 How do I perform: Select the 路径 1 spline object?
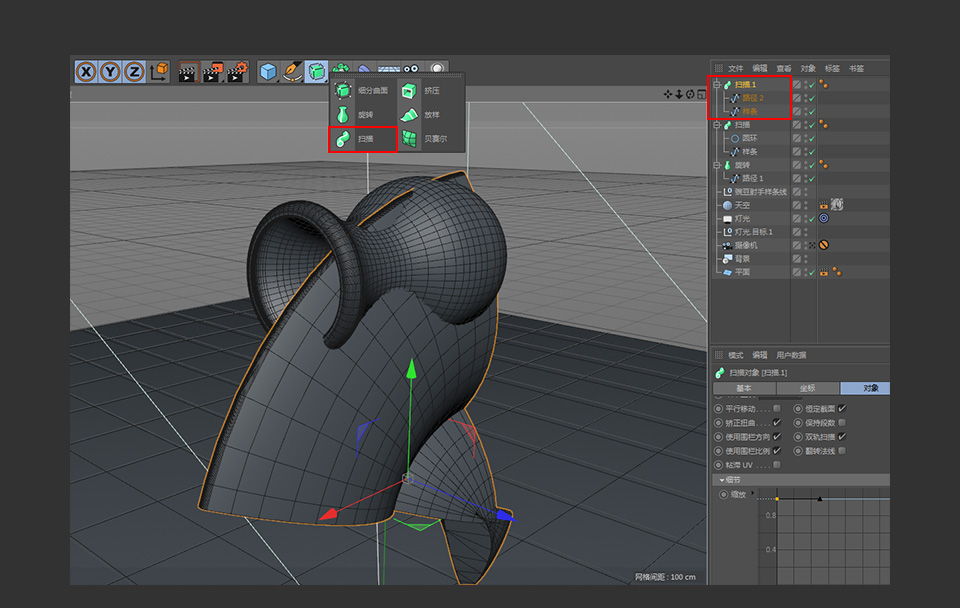[752, 179]
